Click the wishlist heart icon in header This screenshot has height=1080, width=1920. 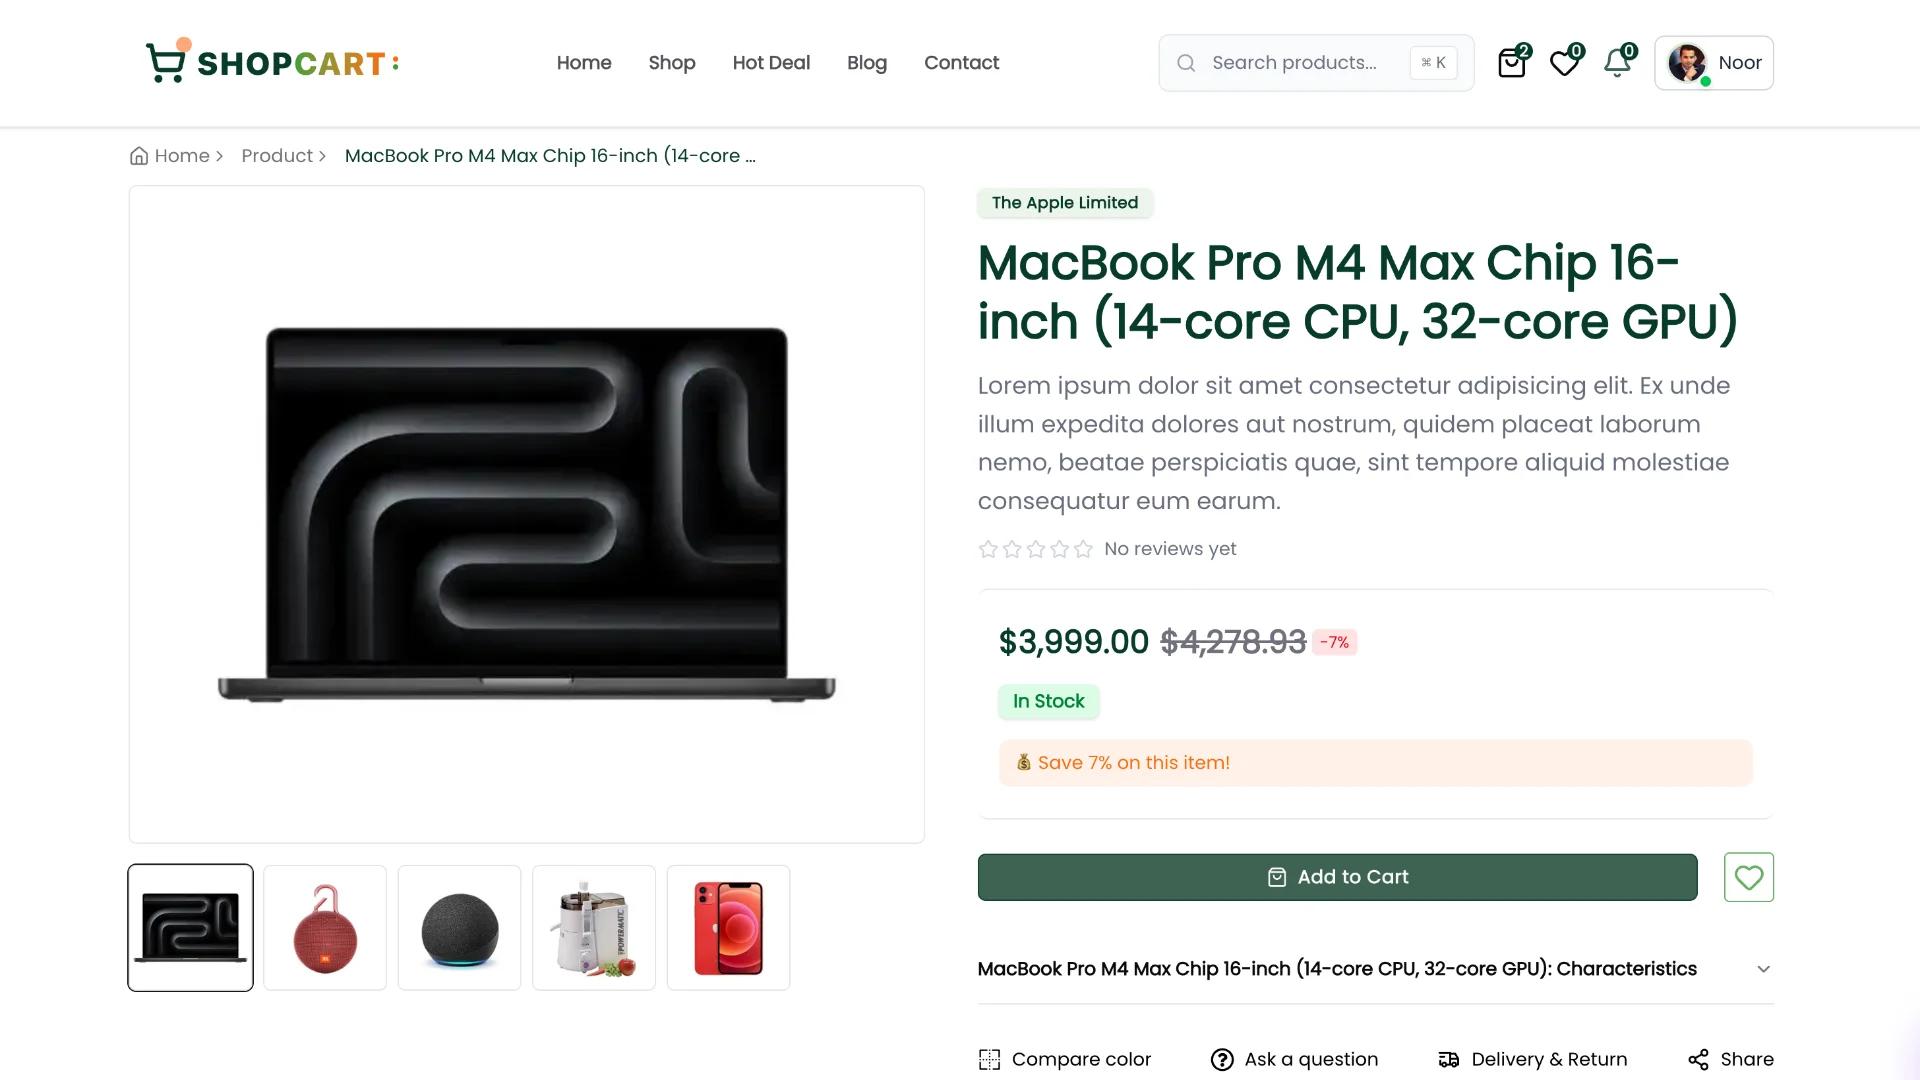click(x=1564, y=62)
